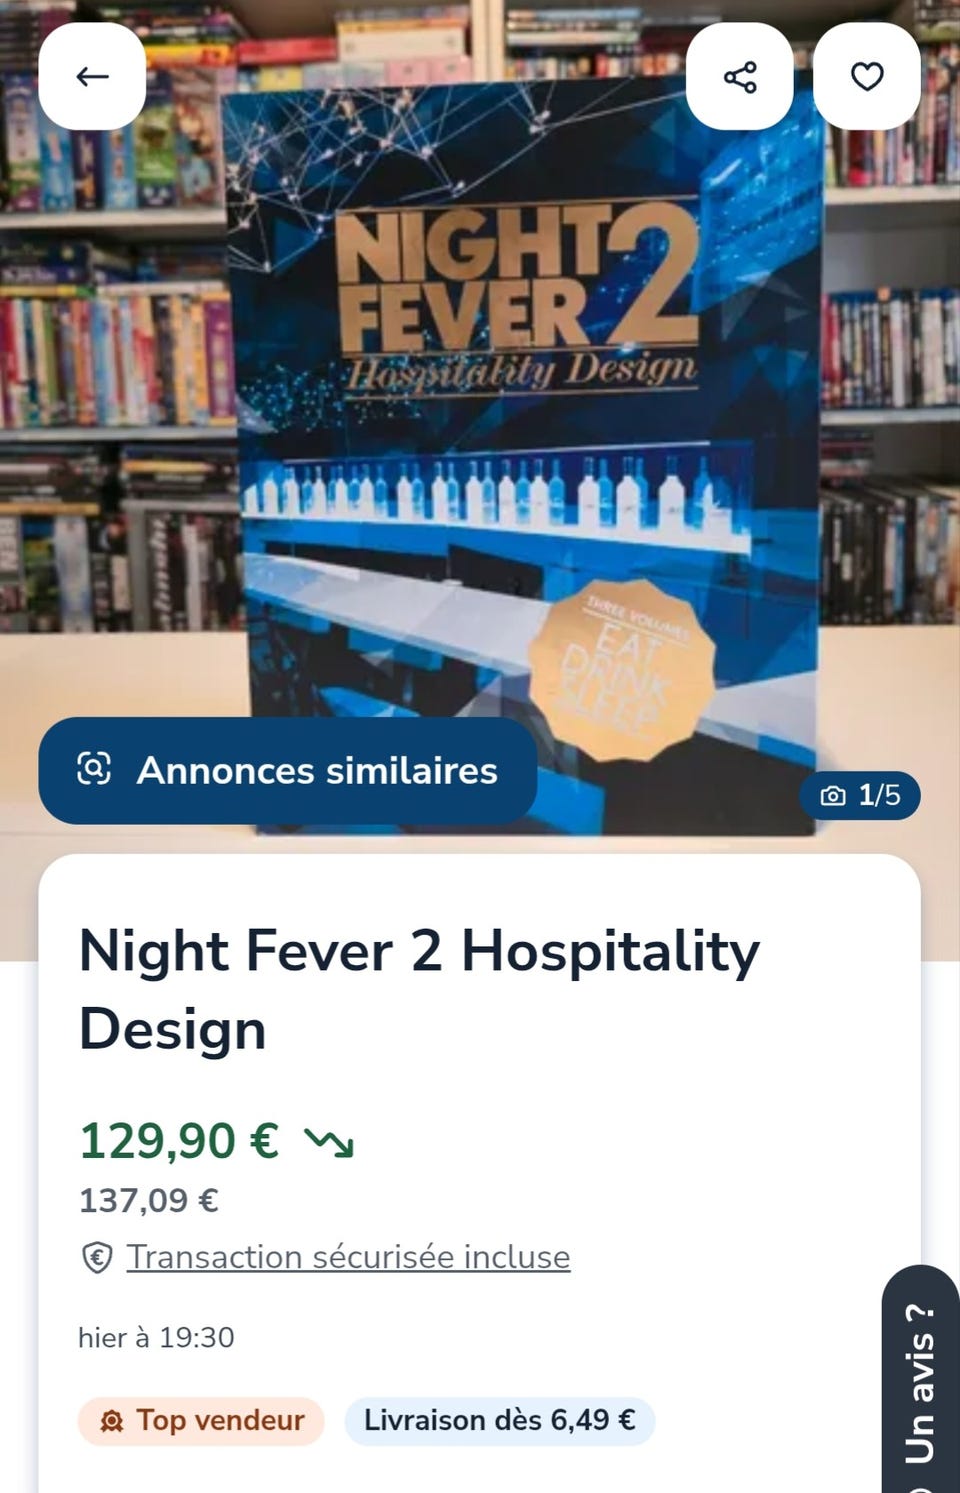Tap the share icon
Viewport: 960px width, 1493px height.
pos(740,76)
